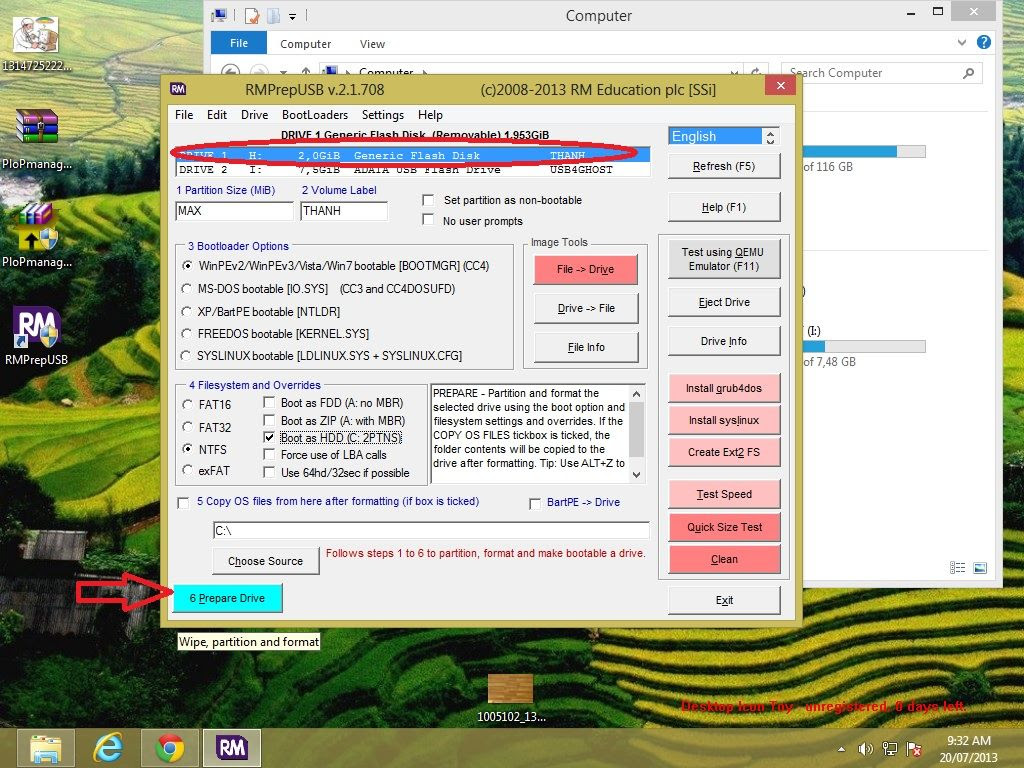Open the RMPrepUSB Help menu

click(430, 115)
